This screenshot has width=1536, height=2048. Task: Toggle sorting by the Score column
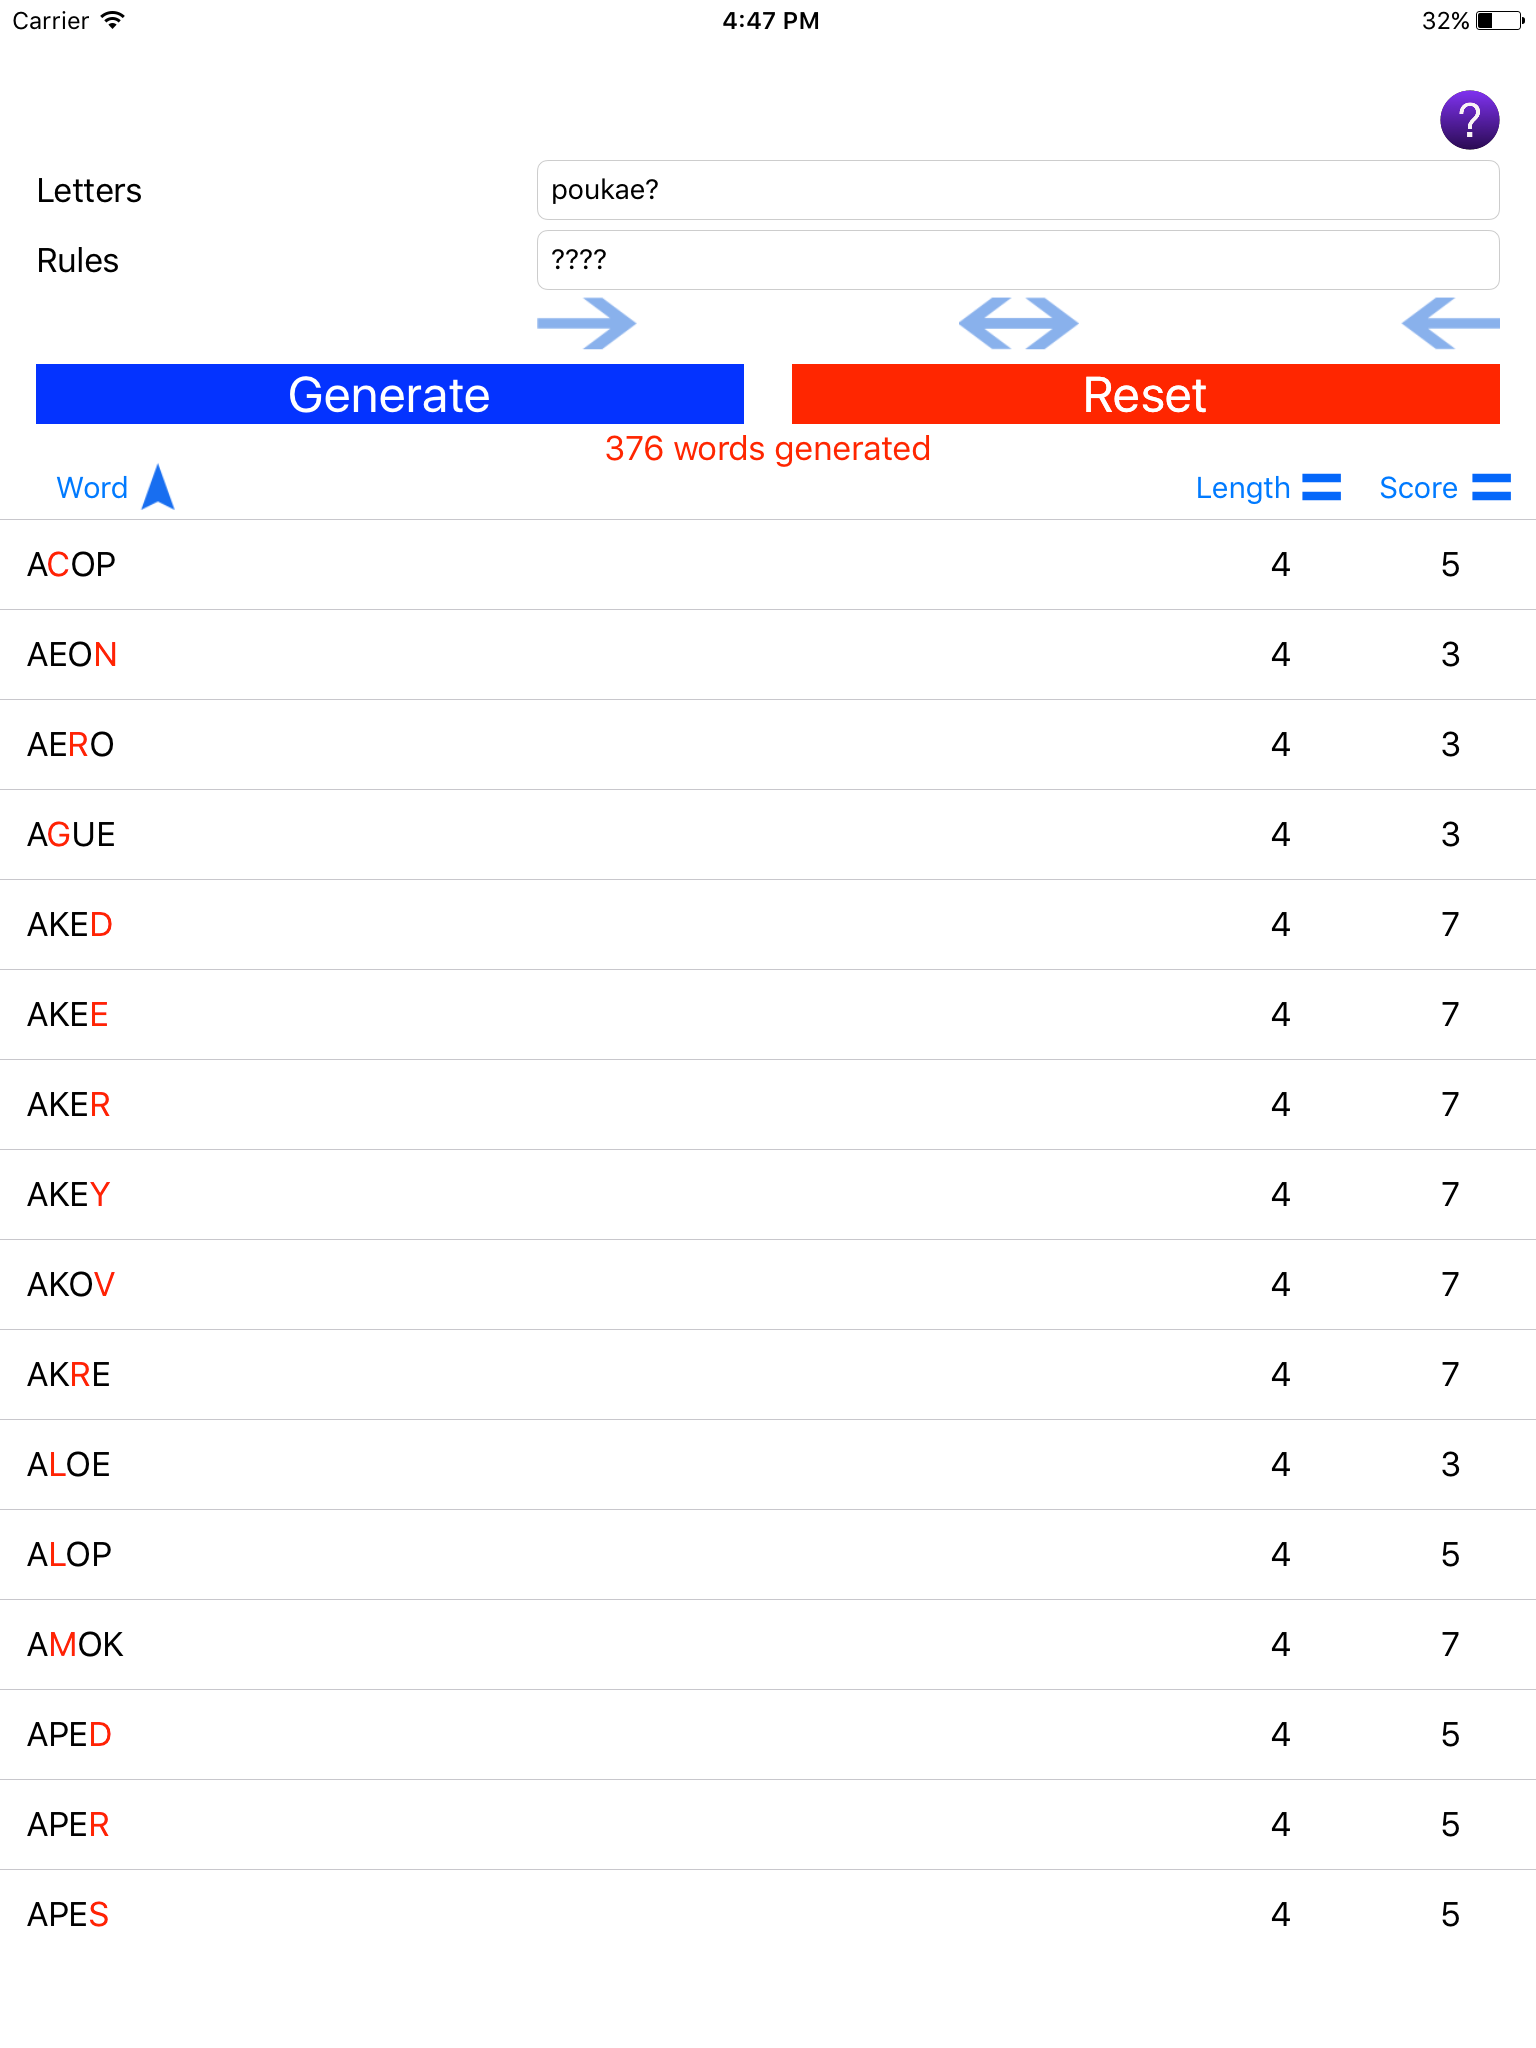1418,488
